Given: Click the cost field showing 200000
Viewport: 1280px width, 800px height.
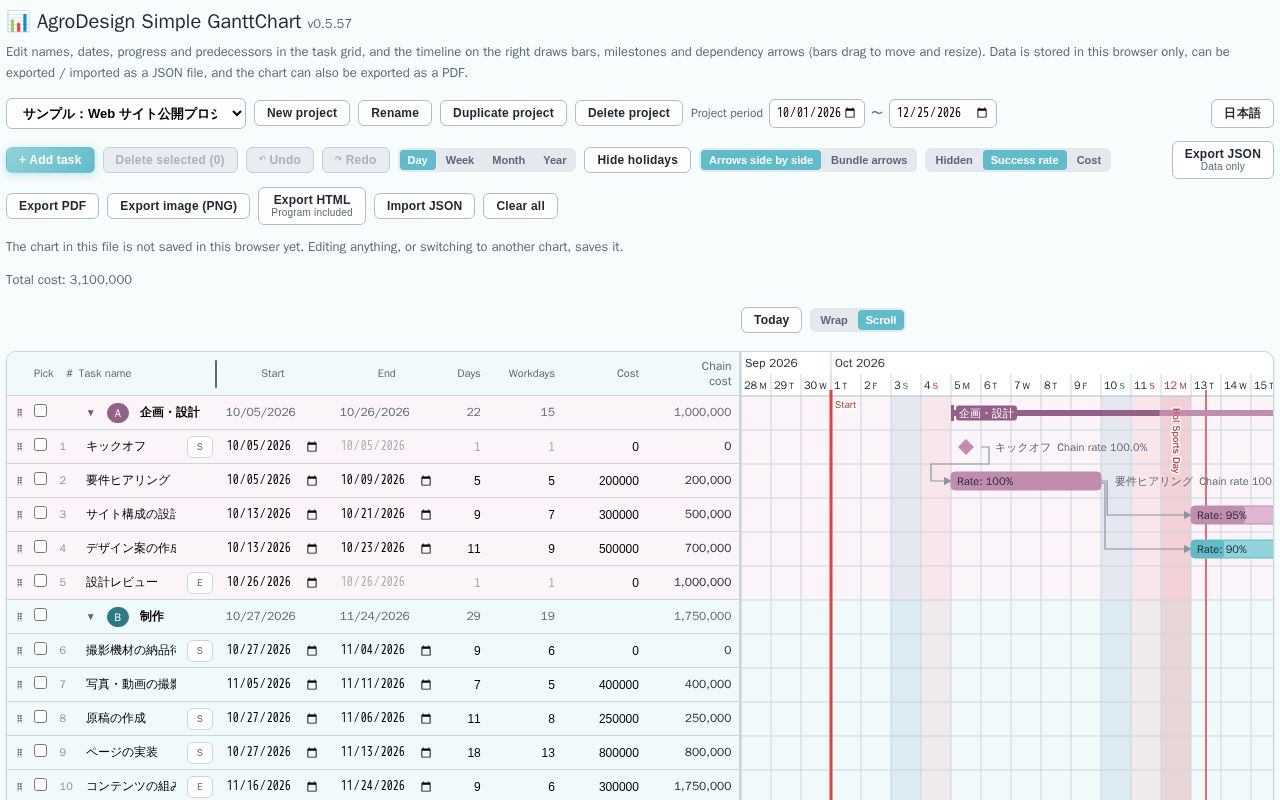Looking at the screenshot, I should click(617, 481).
